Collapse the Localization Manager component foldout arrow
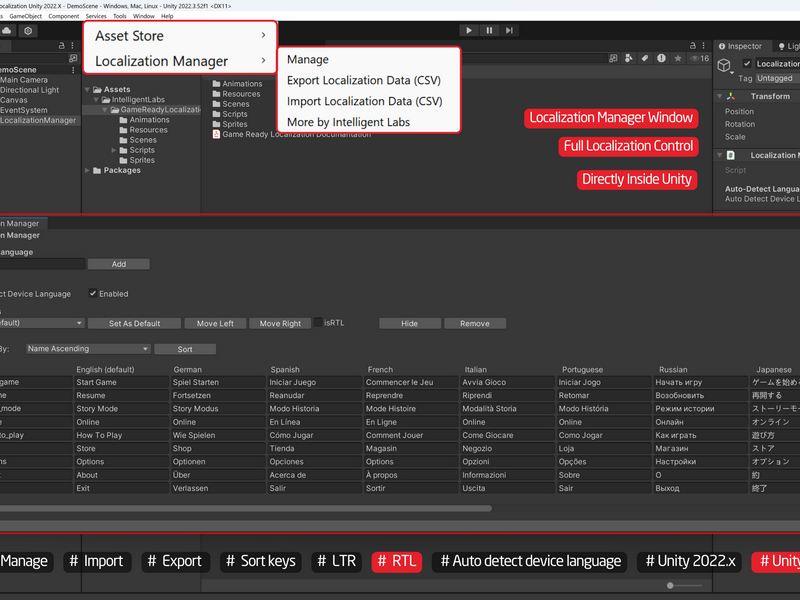The image size is (800, 600). [719, 155]
